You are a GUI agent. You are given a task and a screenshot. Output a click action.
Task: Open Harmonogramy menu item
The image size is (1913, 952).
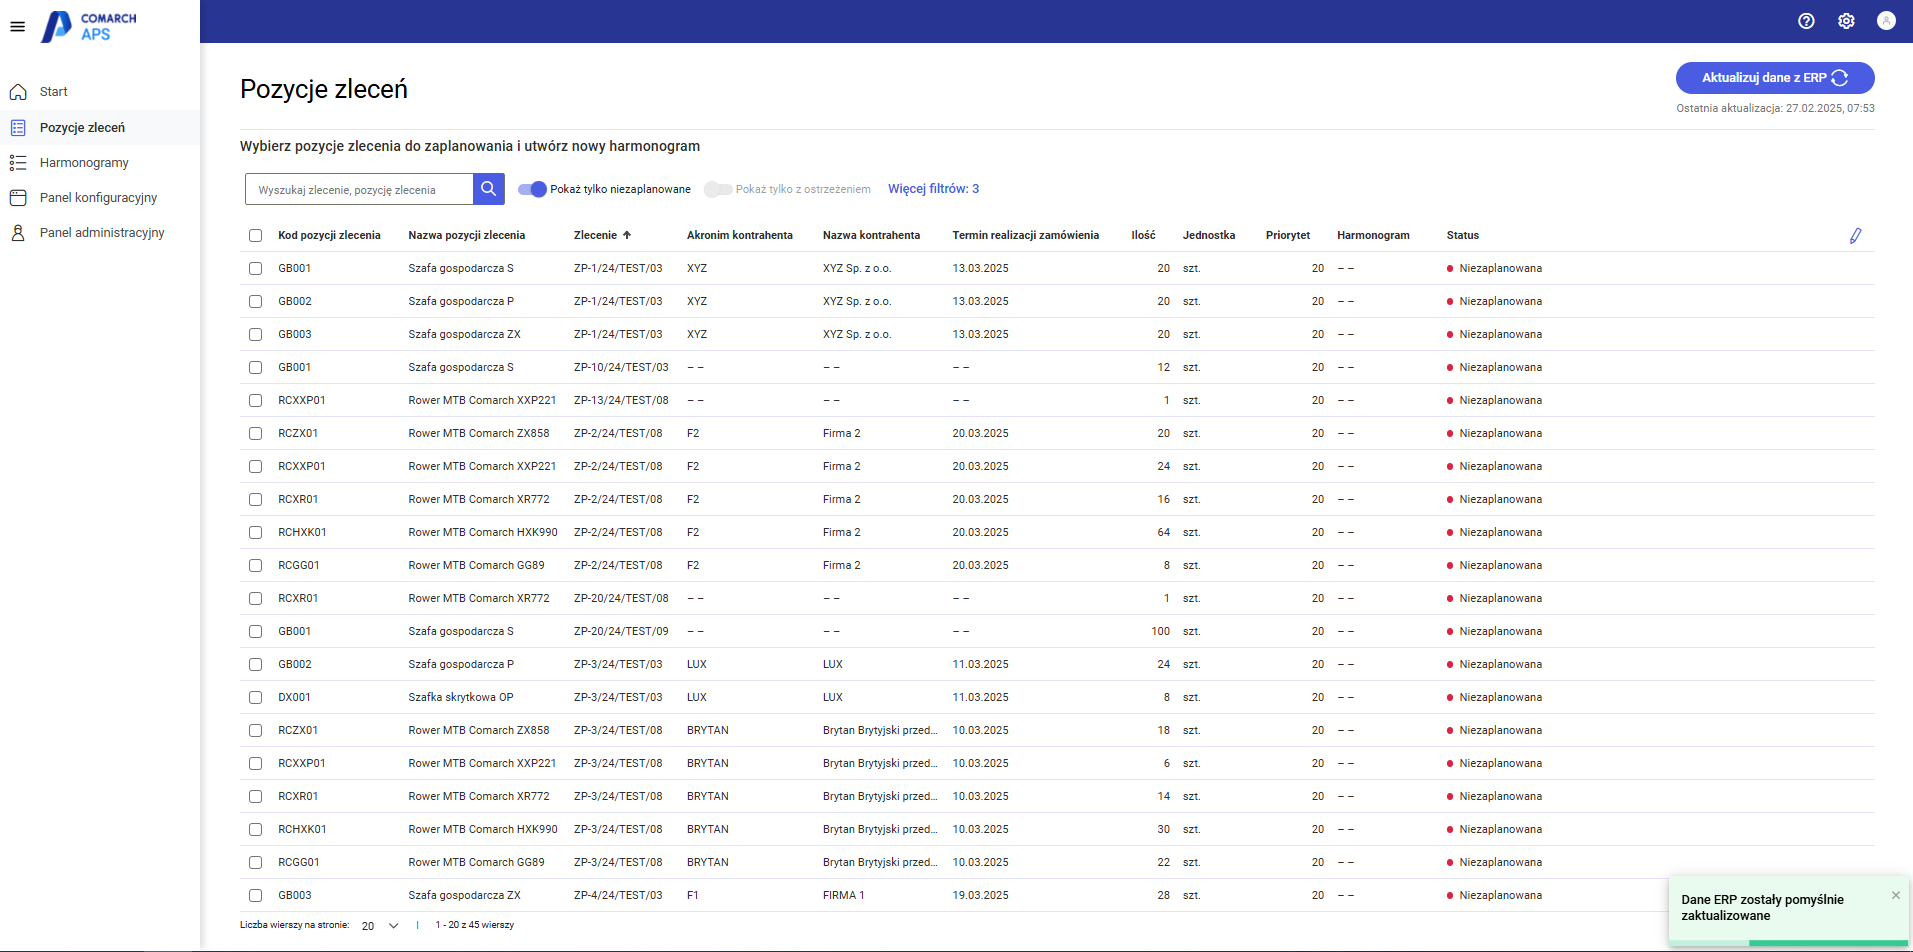click(x=84, y=163)
